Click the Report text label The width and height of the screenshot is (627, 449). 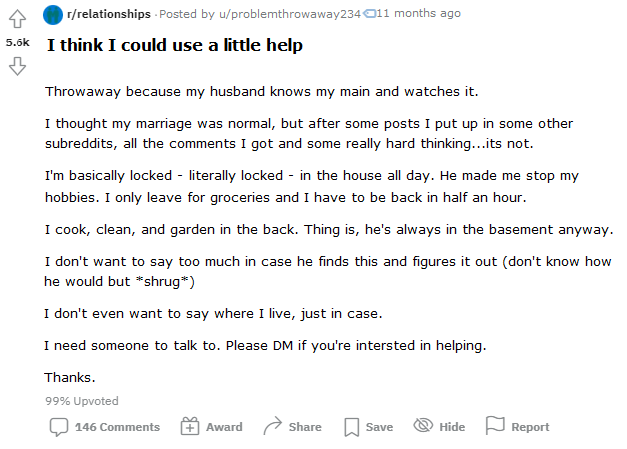[x=530, y=427]
